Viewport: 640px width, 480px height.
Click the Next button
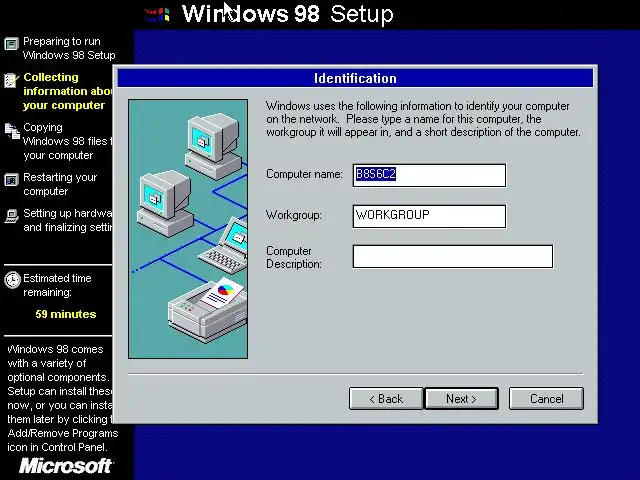[x=462, y=398]
